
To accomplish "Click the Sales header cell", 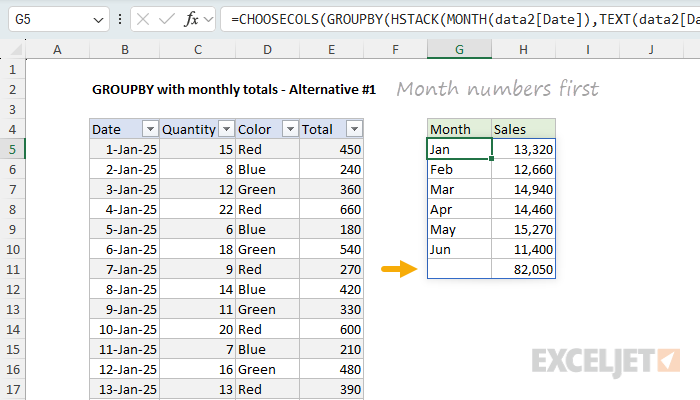I will click(x=523, y=129).
